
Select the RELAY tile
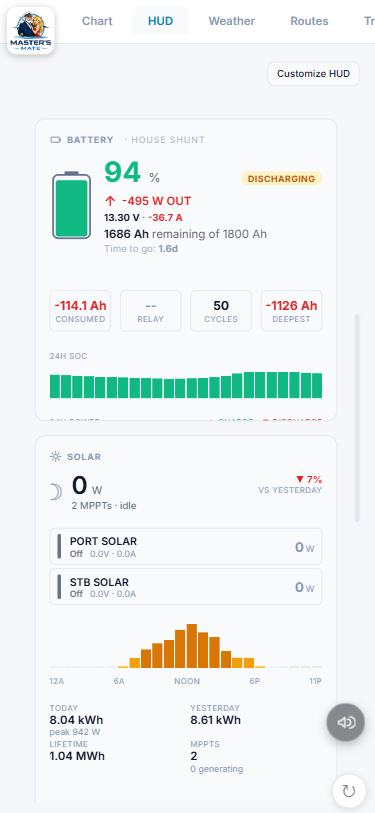[151, 311]
